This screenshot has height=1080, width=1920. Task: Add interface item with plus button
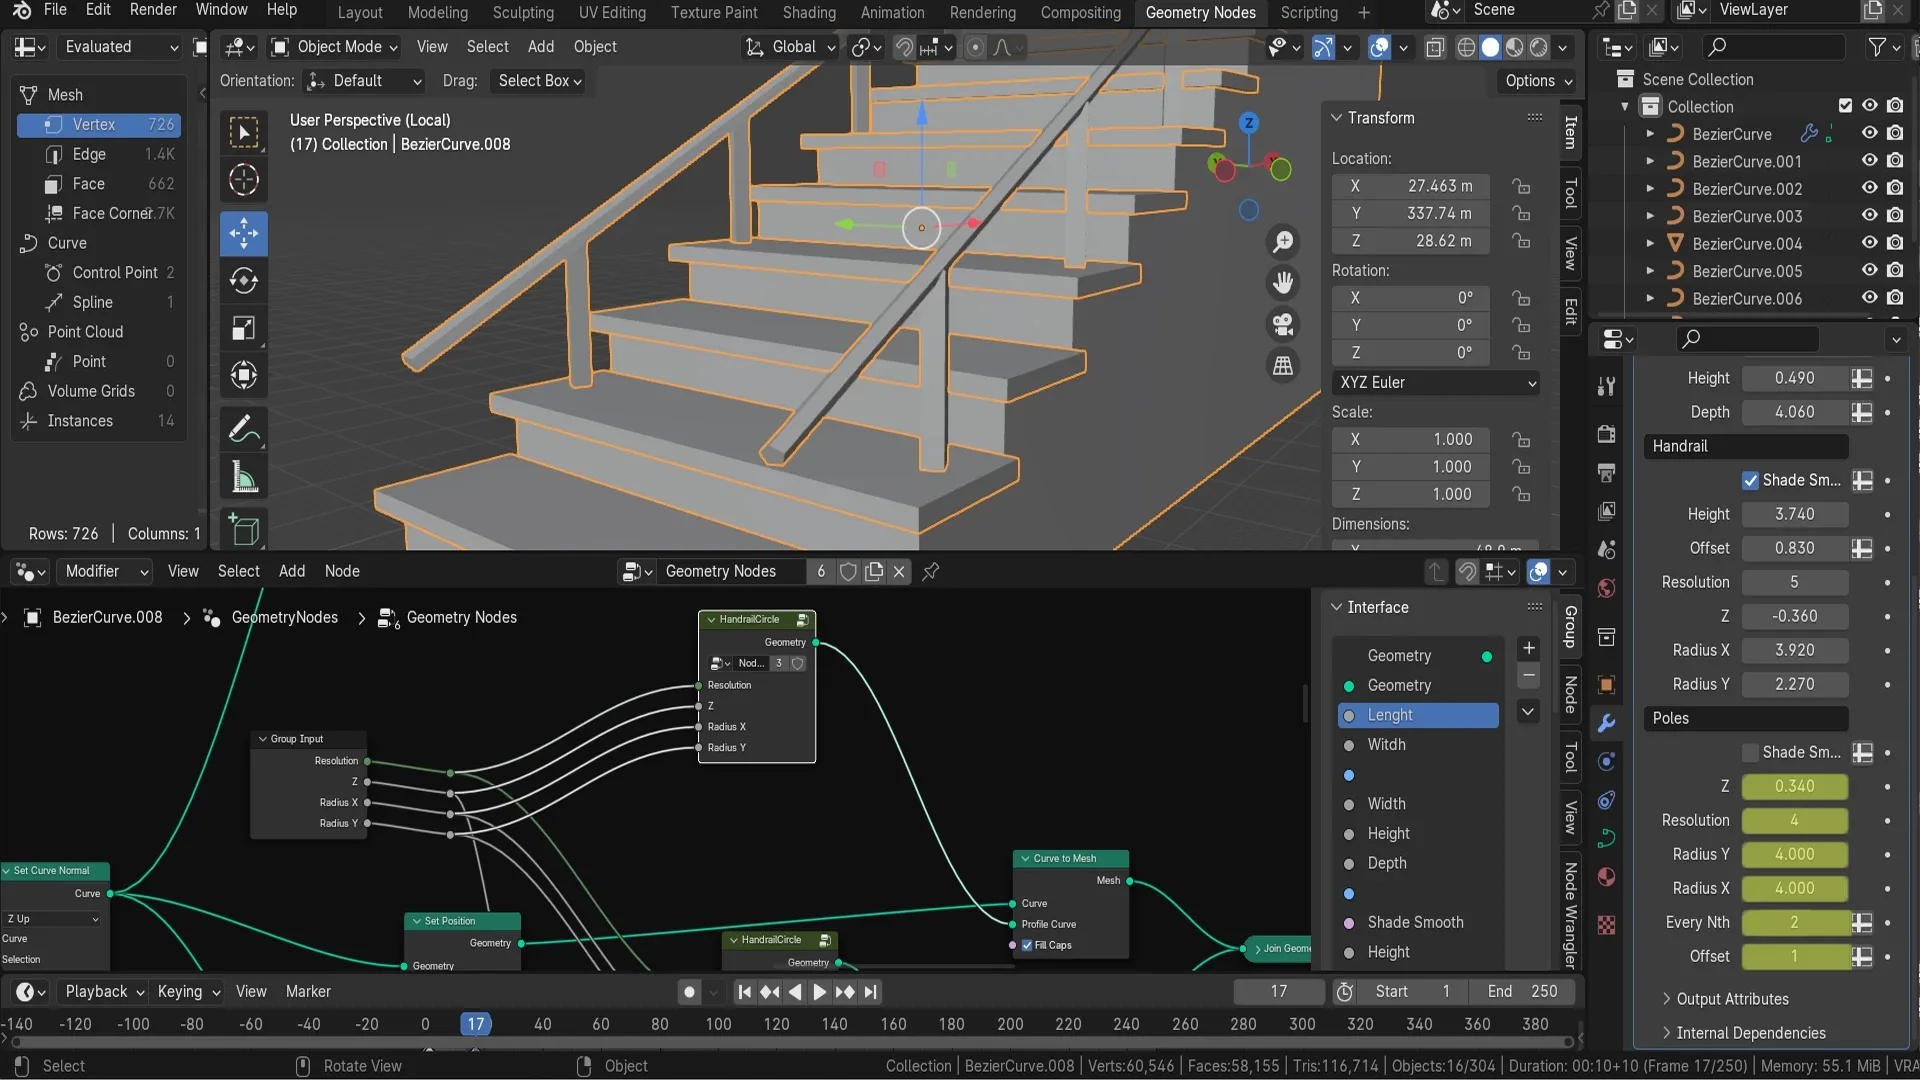pos(1528,648)
